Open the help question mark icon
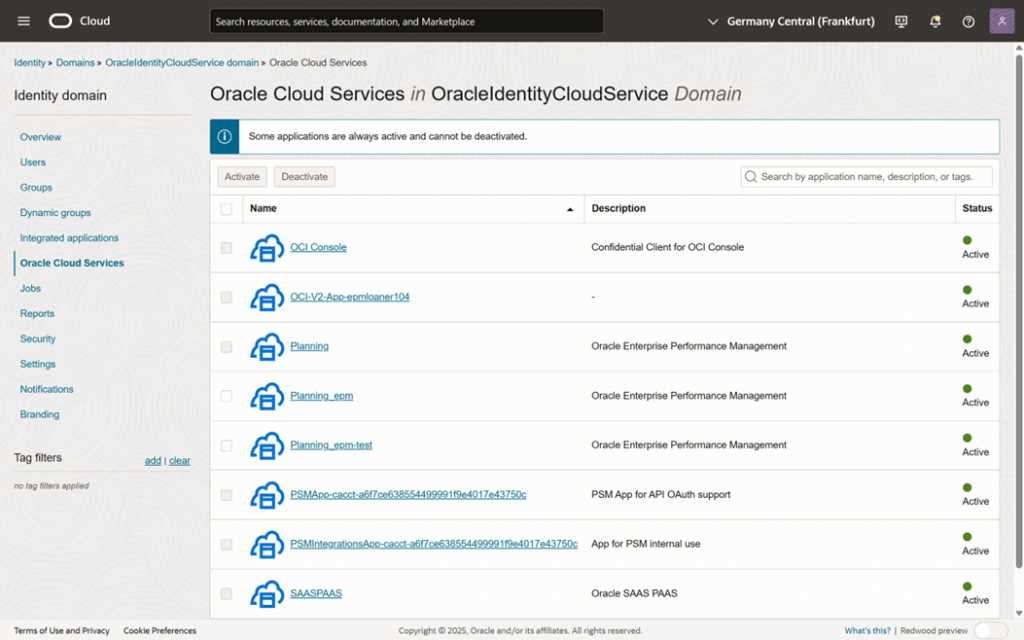This screenshot has width=1024, height=640. coord(968,21)
